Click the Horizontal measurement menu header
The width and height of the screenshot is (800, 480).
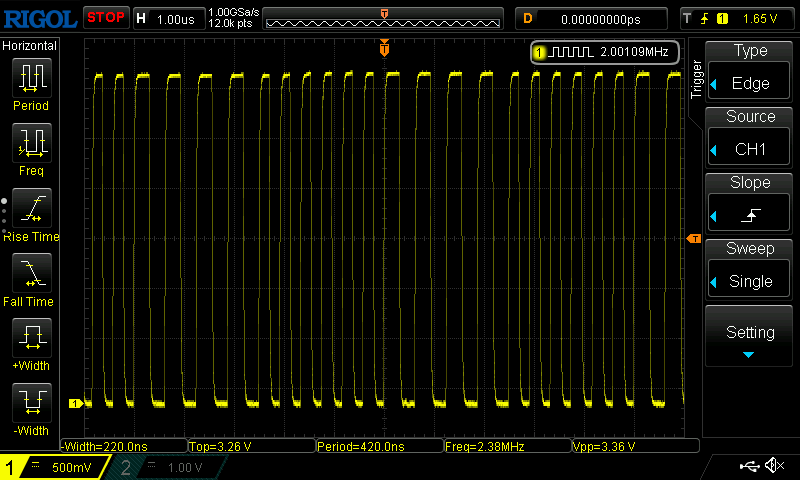[x=30, y=46]
